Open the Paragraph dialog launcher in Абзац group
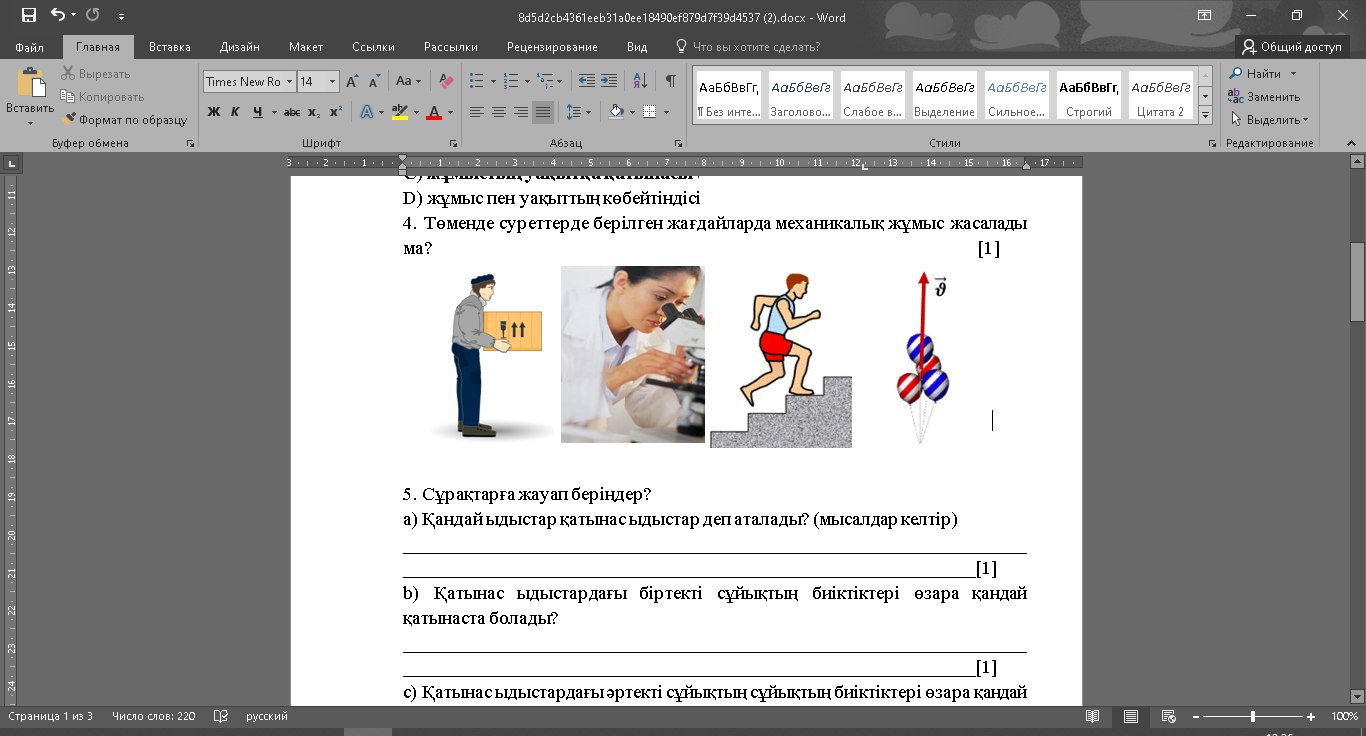 677,144
